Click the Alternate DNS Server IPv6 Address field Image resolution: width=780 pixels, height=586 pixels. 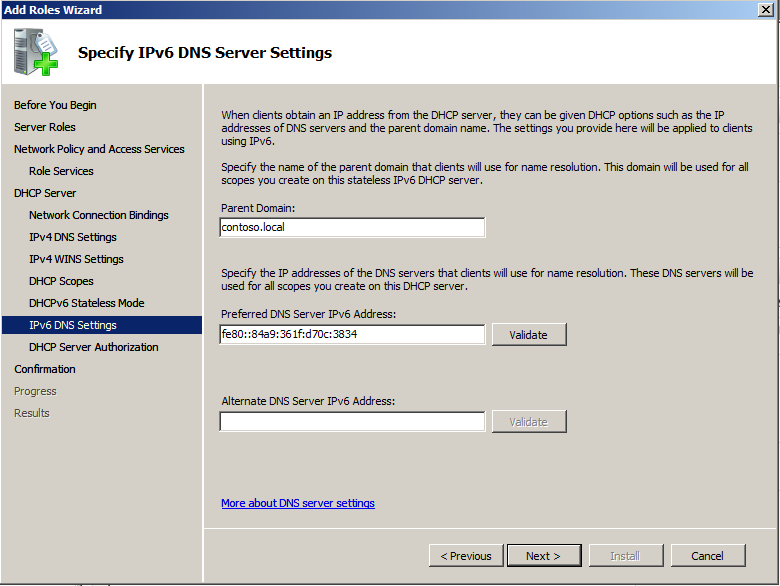(352, 421)
